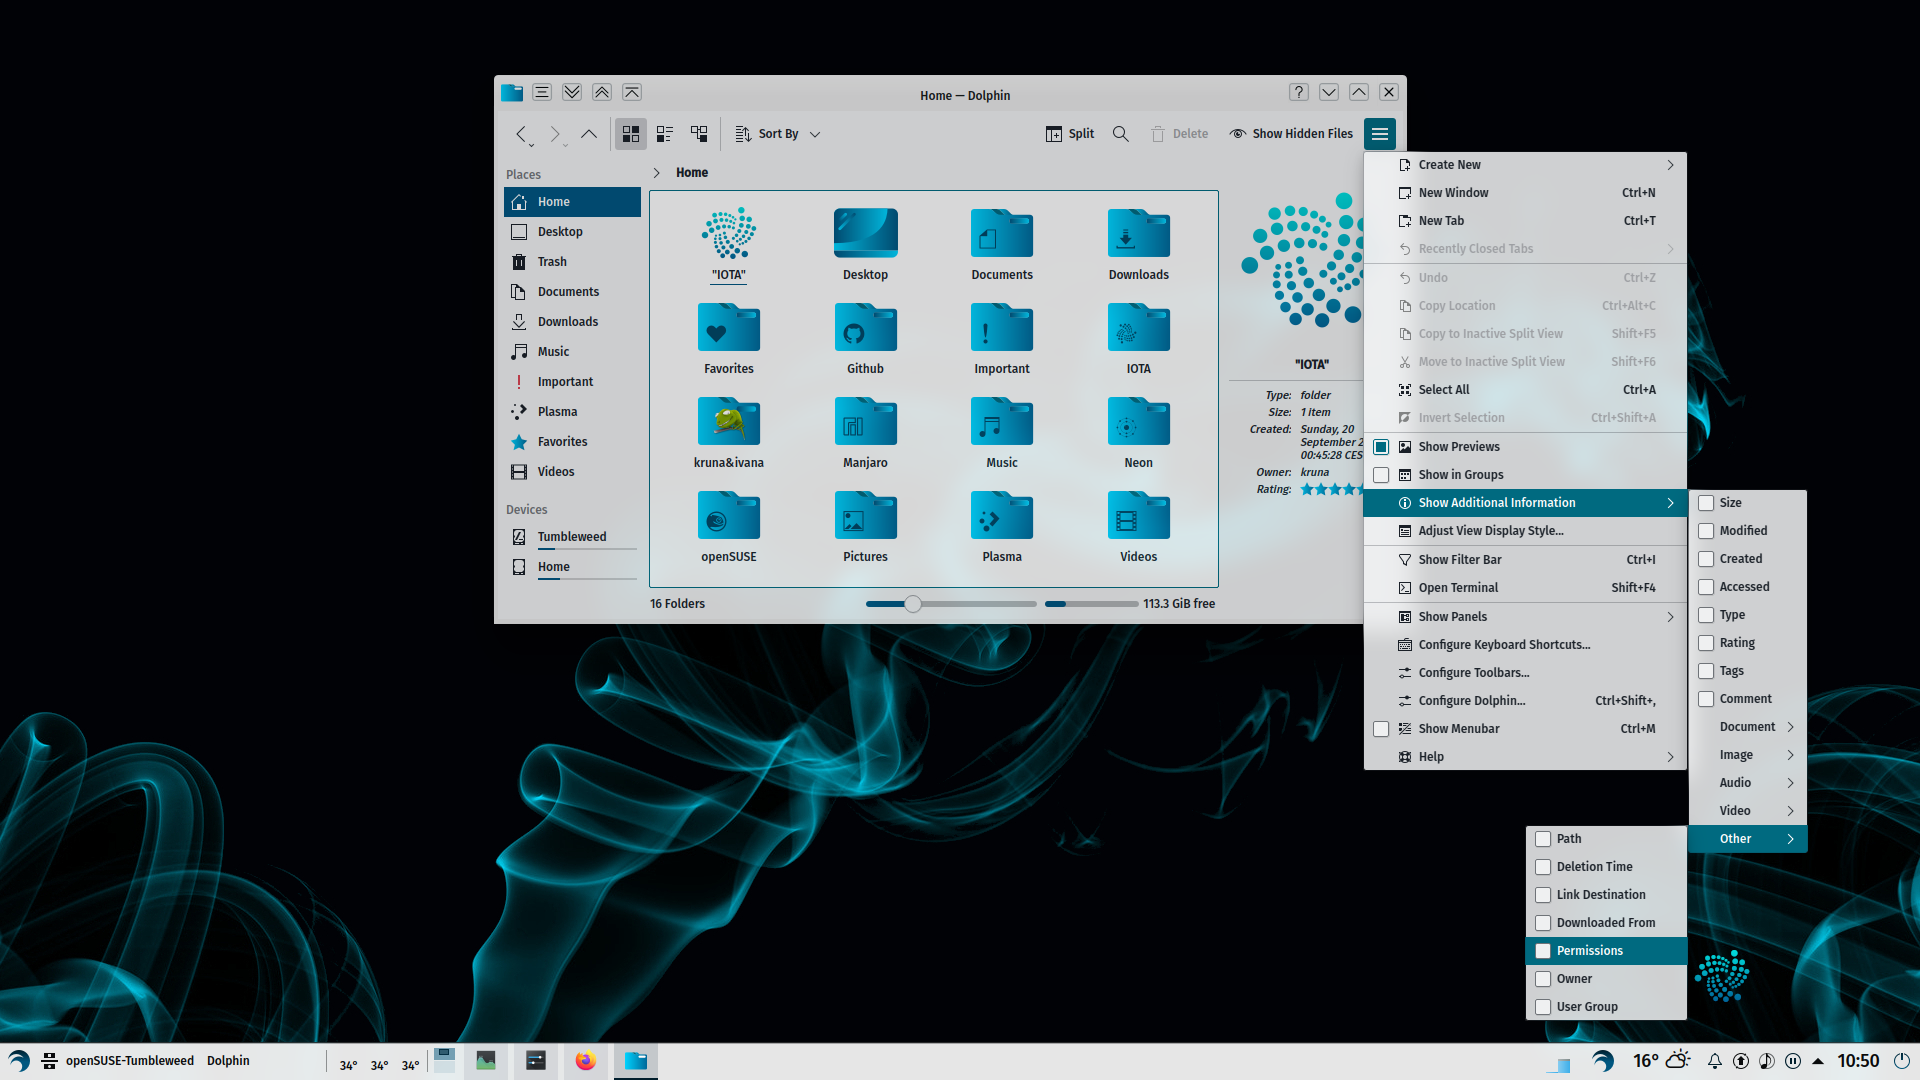Screen dimensions: 1920x1080
Task: Adjust the icon zoom slider handle
Action: [x=913, y=604]
